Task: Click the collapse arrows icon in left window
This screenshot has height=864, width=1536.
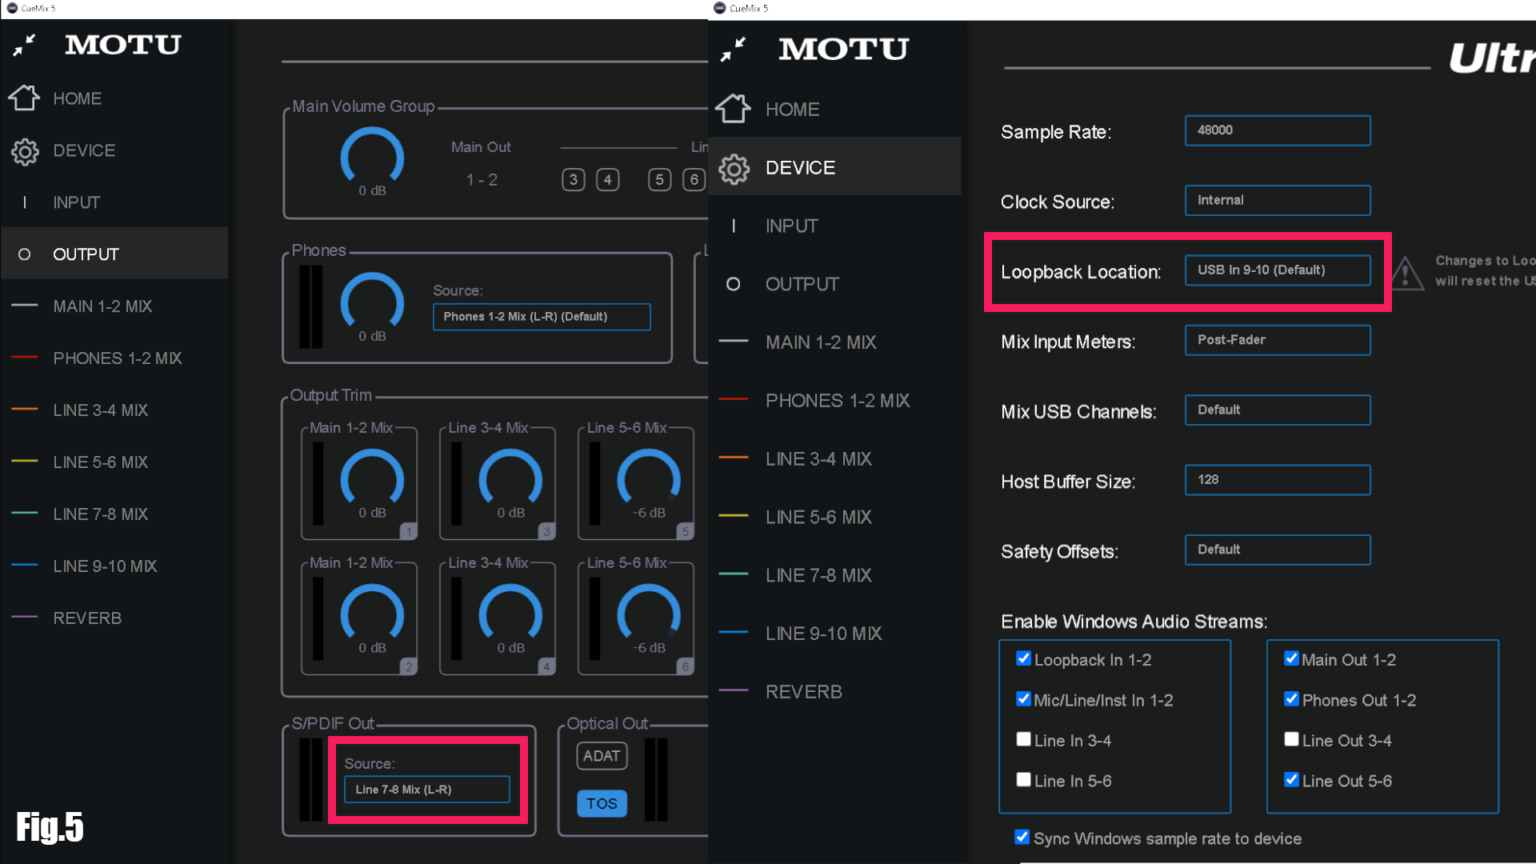Action: coord(24,45)
